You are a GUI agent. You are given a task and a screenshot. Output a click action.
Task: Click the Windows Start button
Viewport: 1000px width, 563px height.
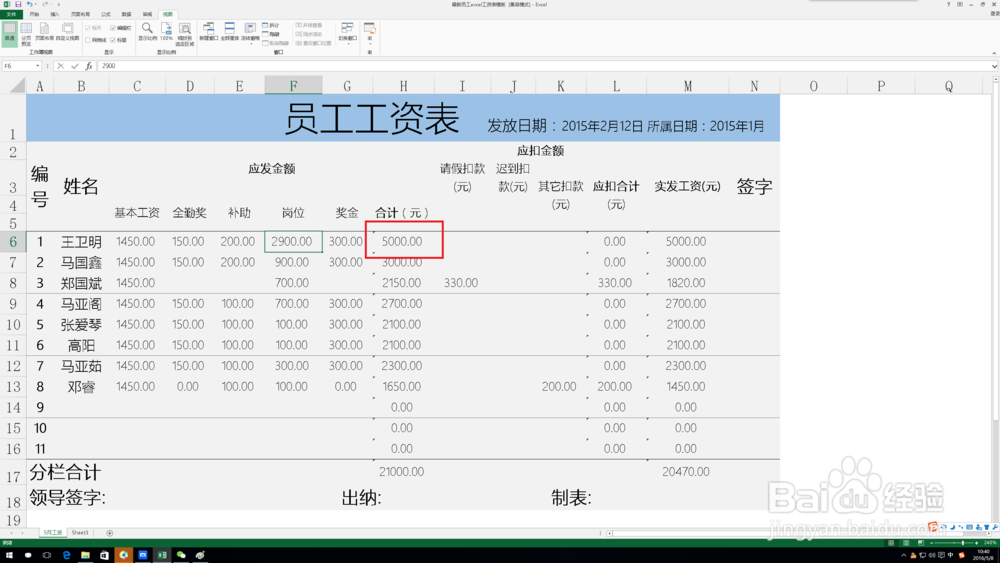tap(9, 555)
